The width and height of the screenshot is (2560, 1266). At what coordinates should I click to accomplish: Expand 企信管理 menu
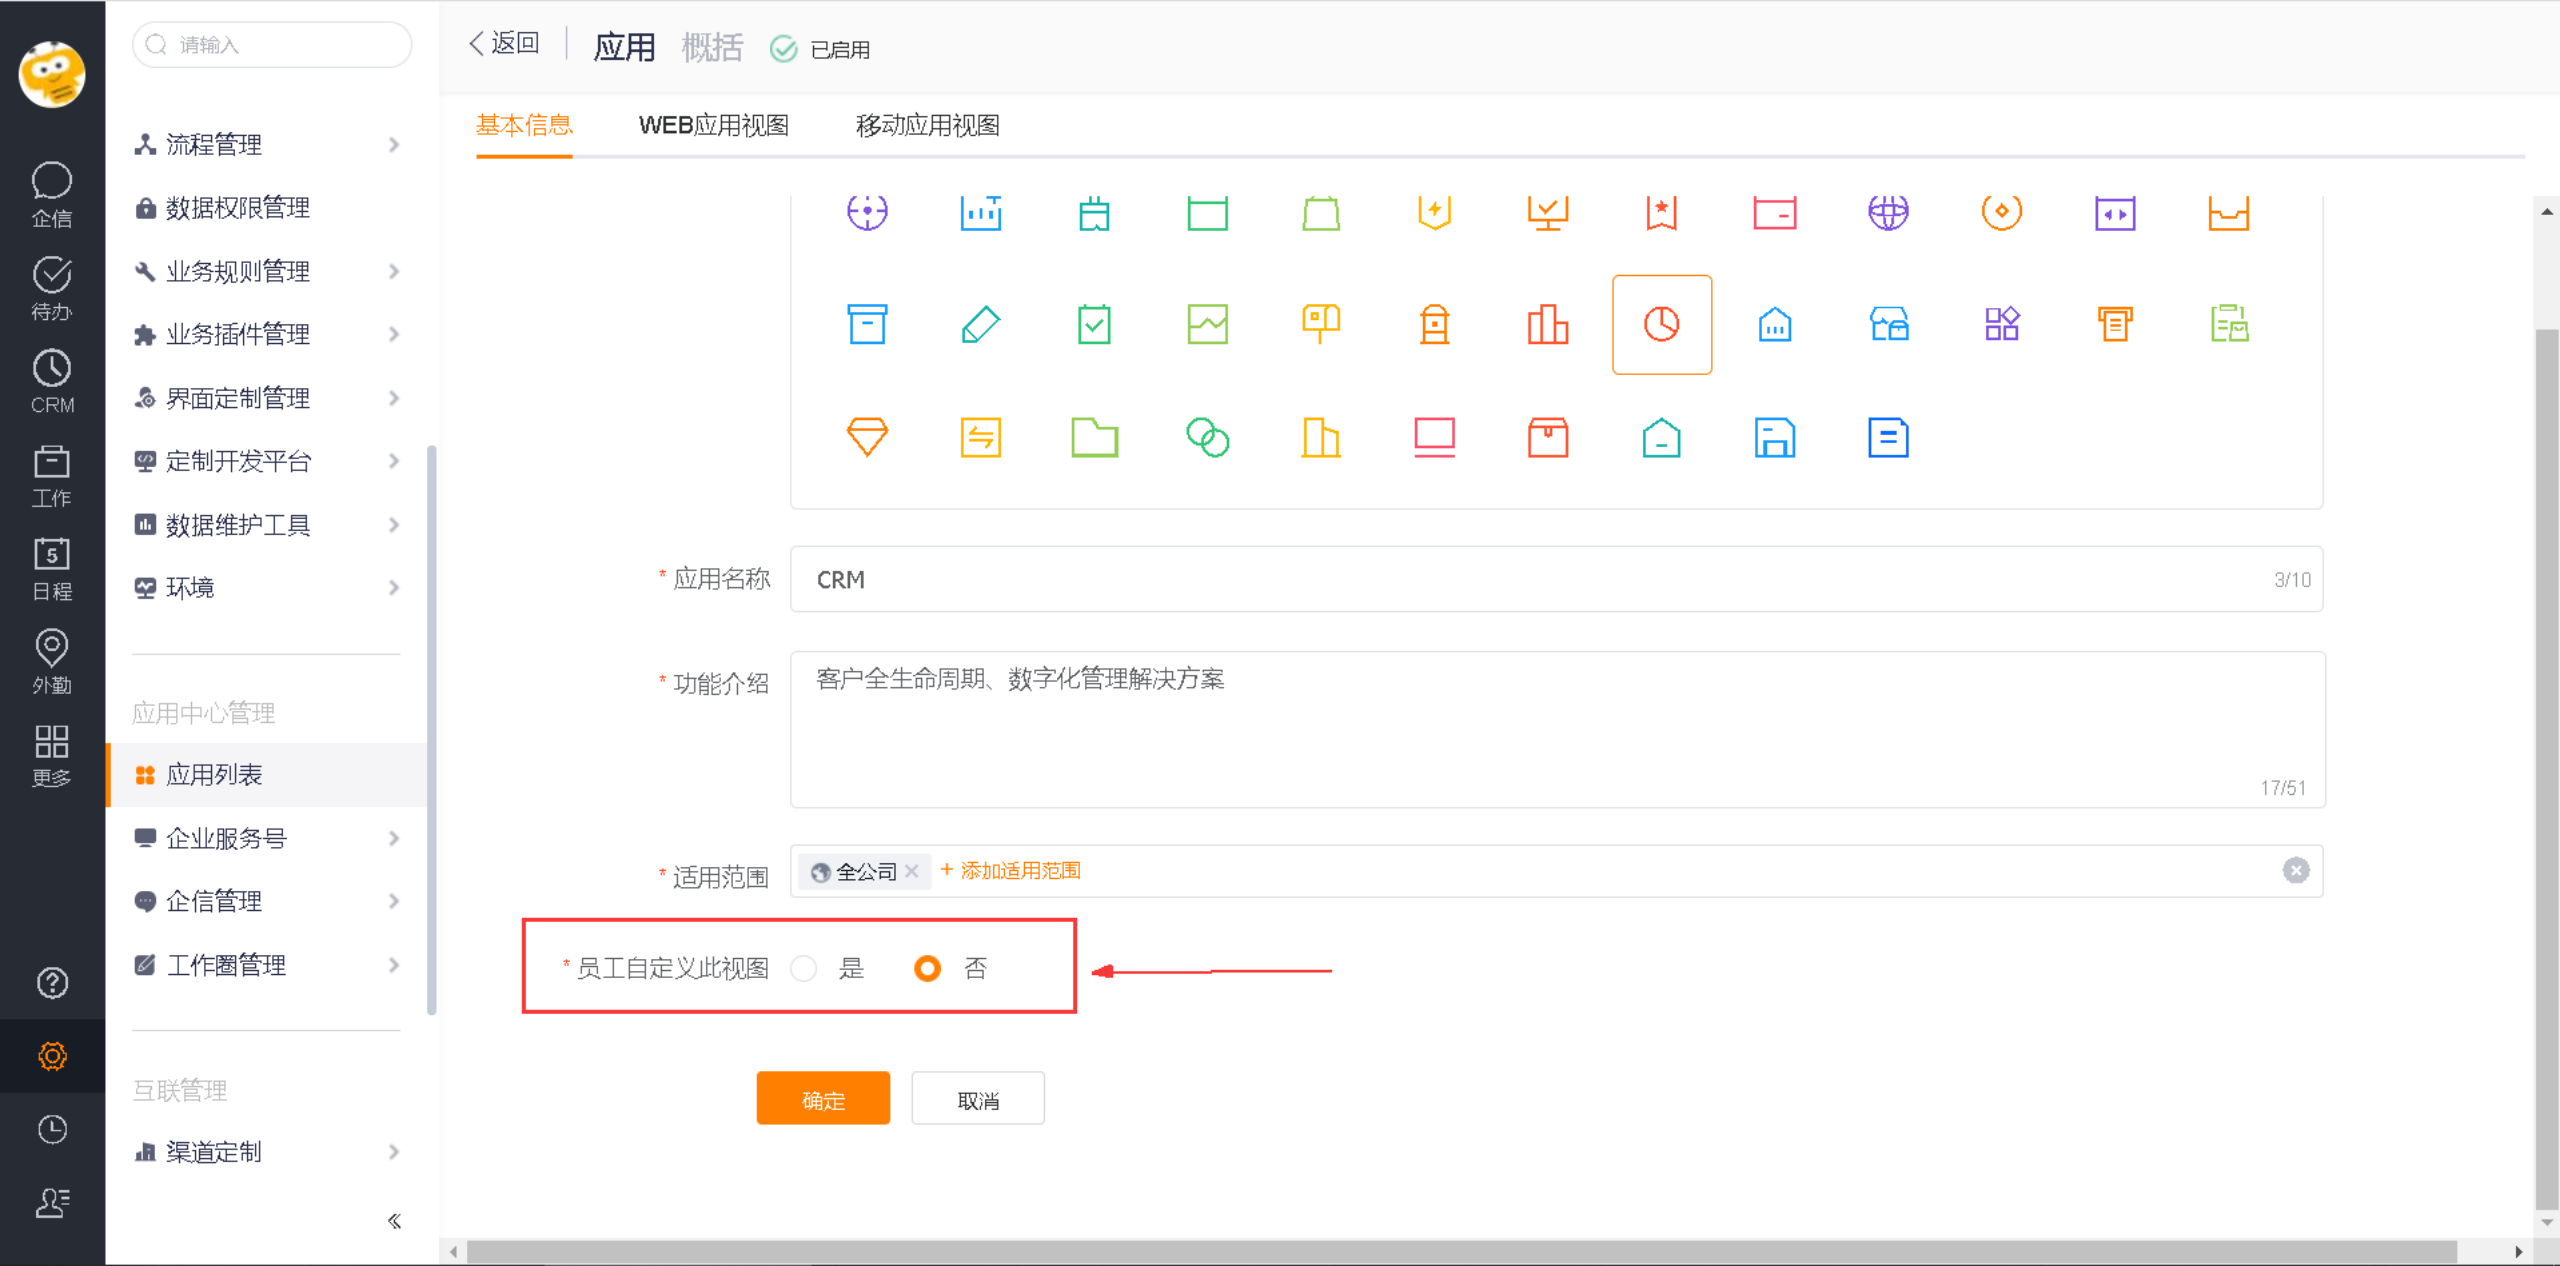[267, 901]
